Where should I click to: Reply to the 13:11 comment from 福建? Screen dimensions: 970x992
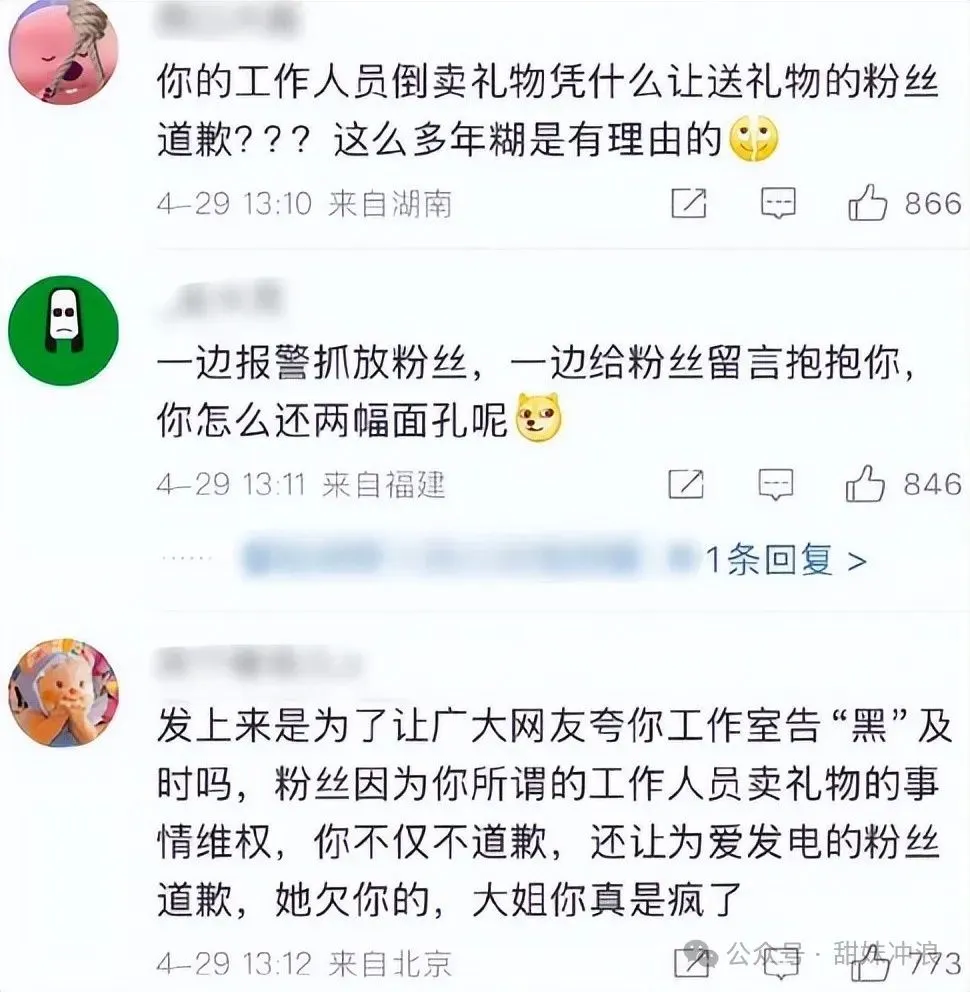tap(776, 485)
